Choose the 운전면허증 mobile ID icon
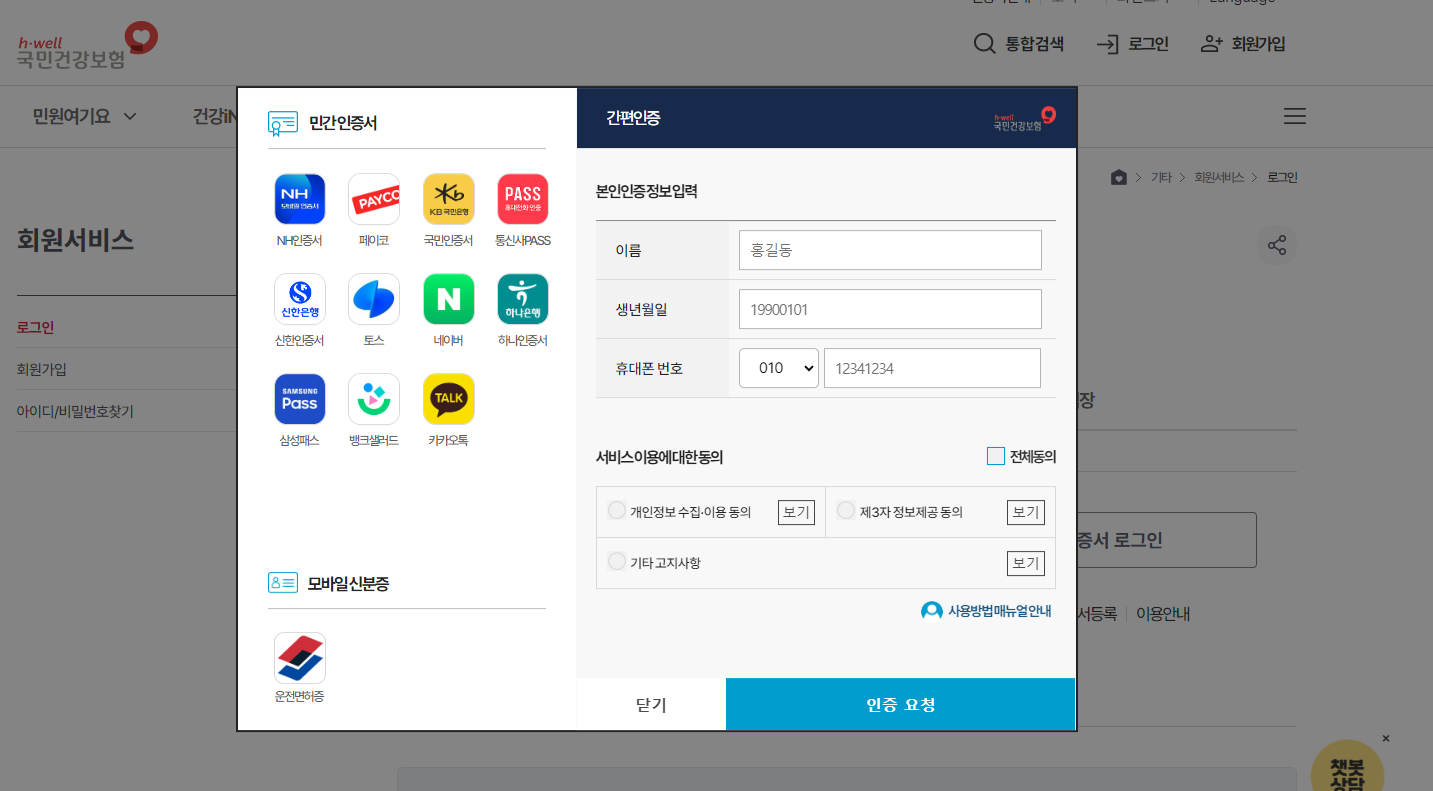The width and height of the screenshot is (1433, 791). pos(300,658)
